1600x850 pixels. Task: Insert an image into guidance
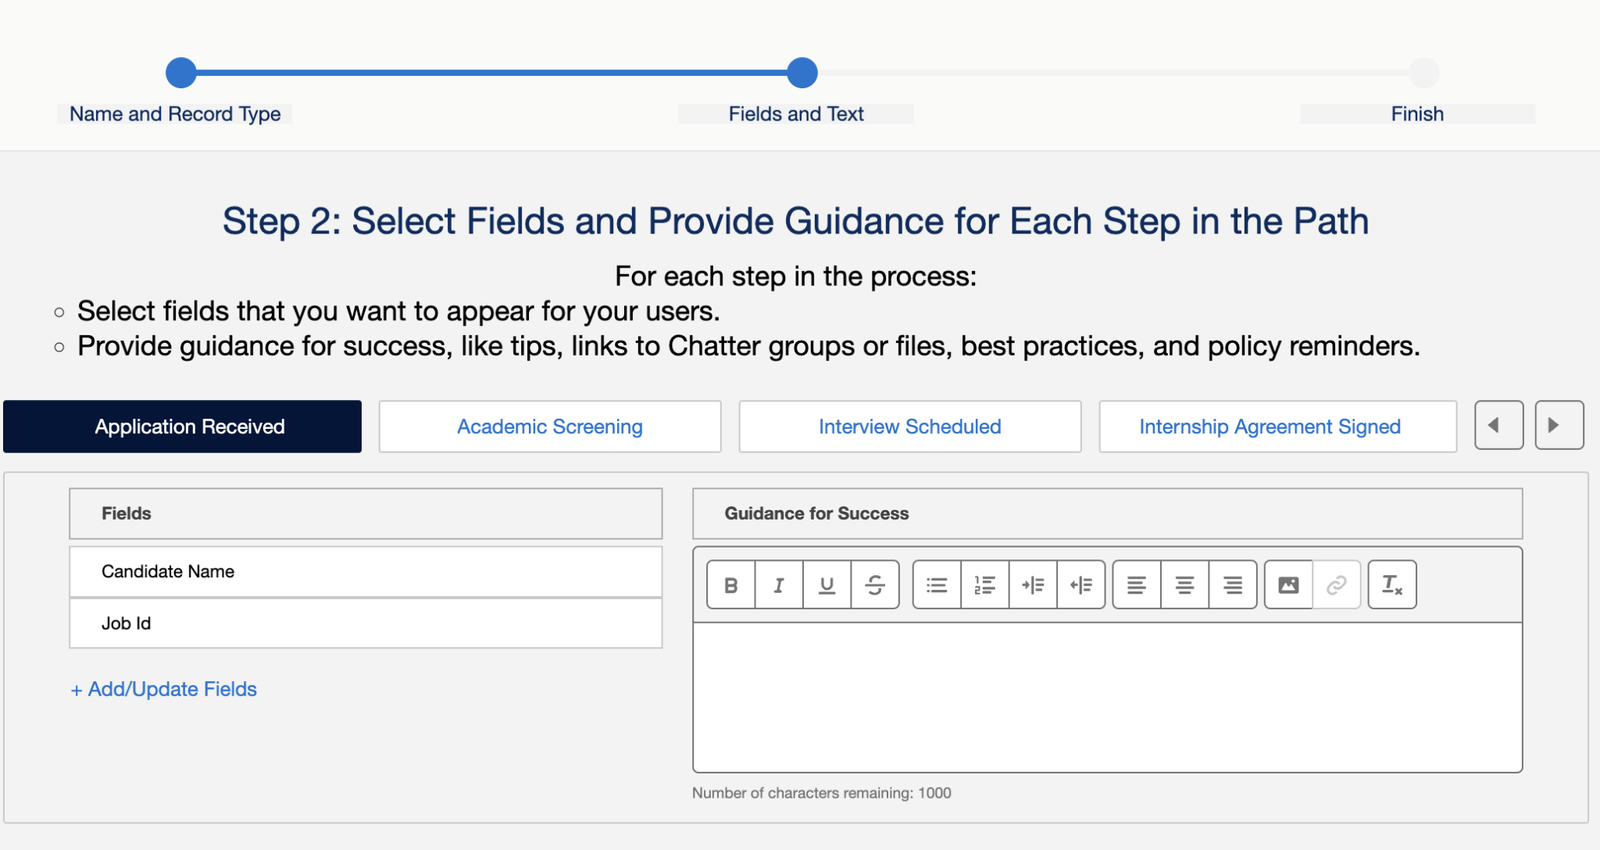[x=1289, y=585]
